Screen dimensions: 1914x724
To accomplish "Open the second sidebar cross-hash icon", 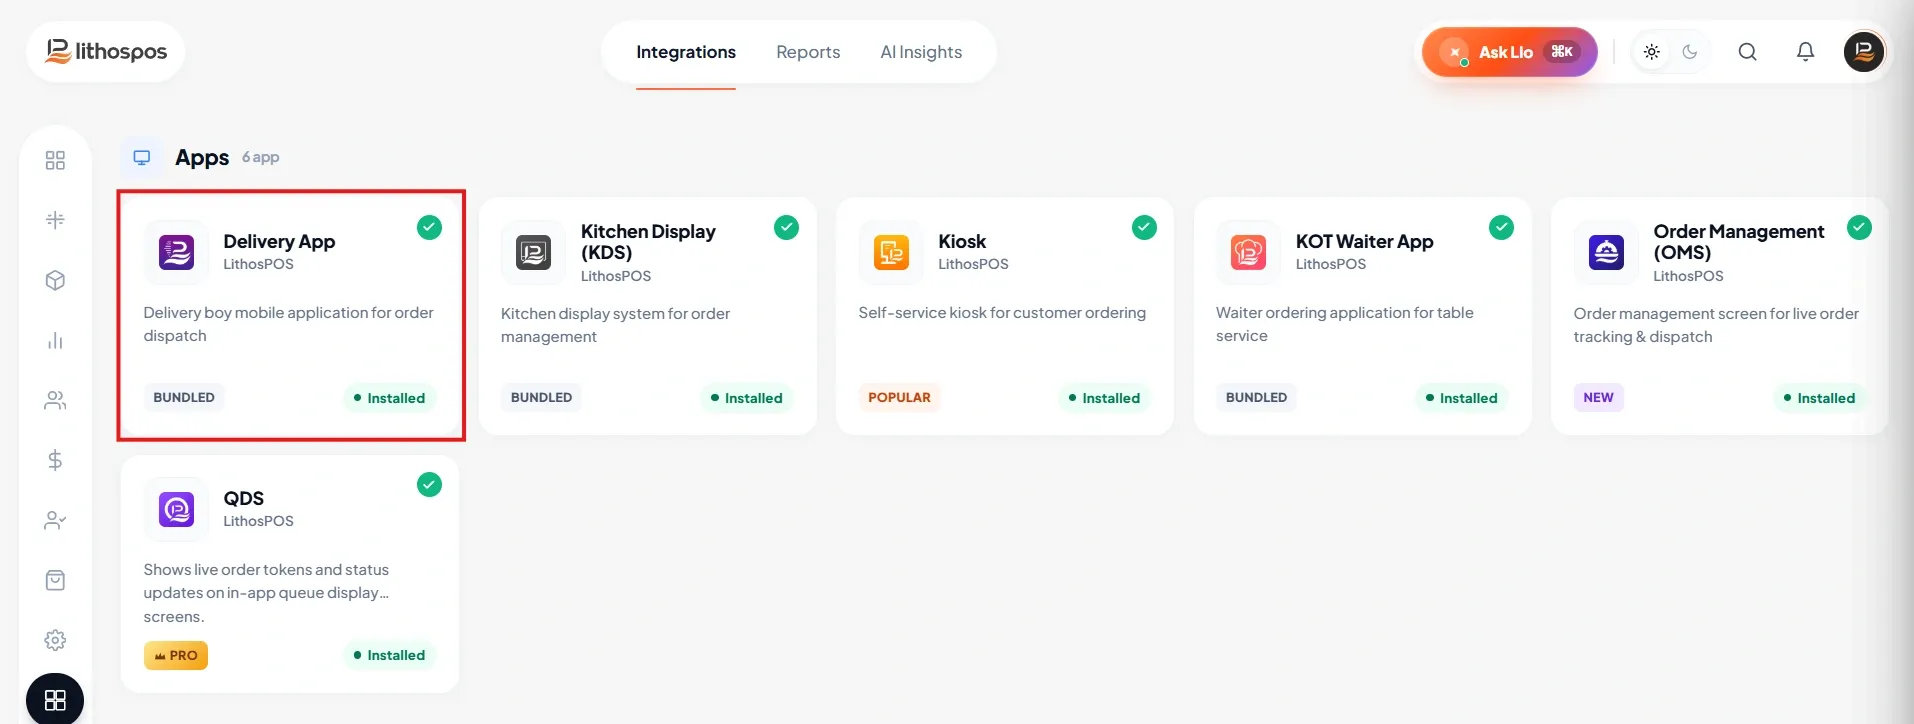I will coord(55,220).
